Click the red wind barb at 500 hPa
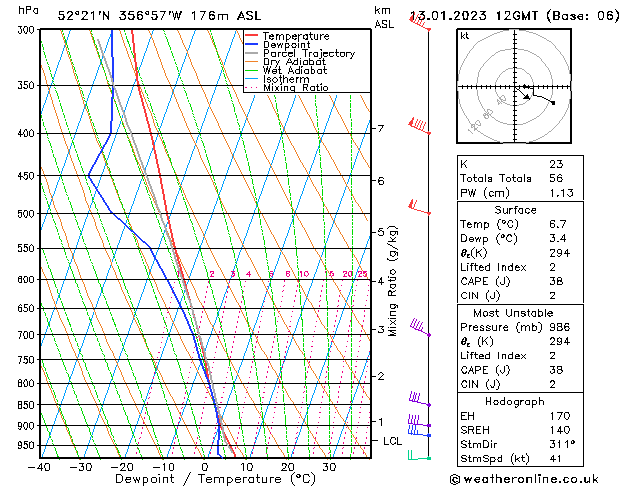This screenshot has height=486, width=629. 419,207
